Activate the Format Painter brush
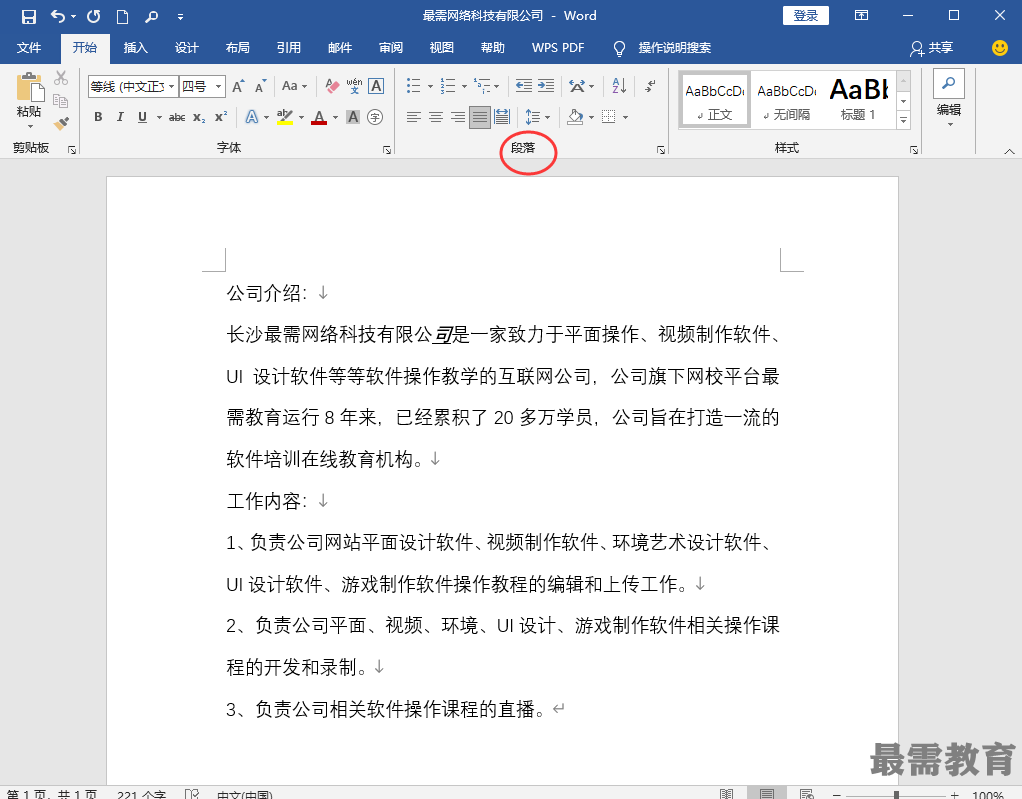The width and height of the screenshot is (1022, 799). click(61, 123)
